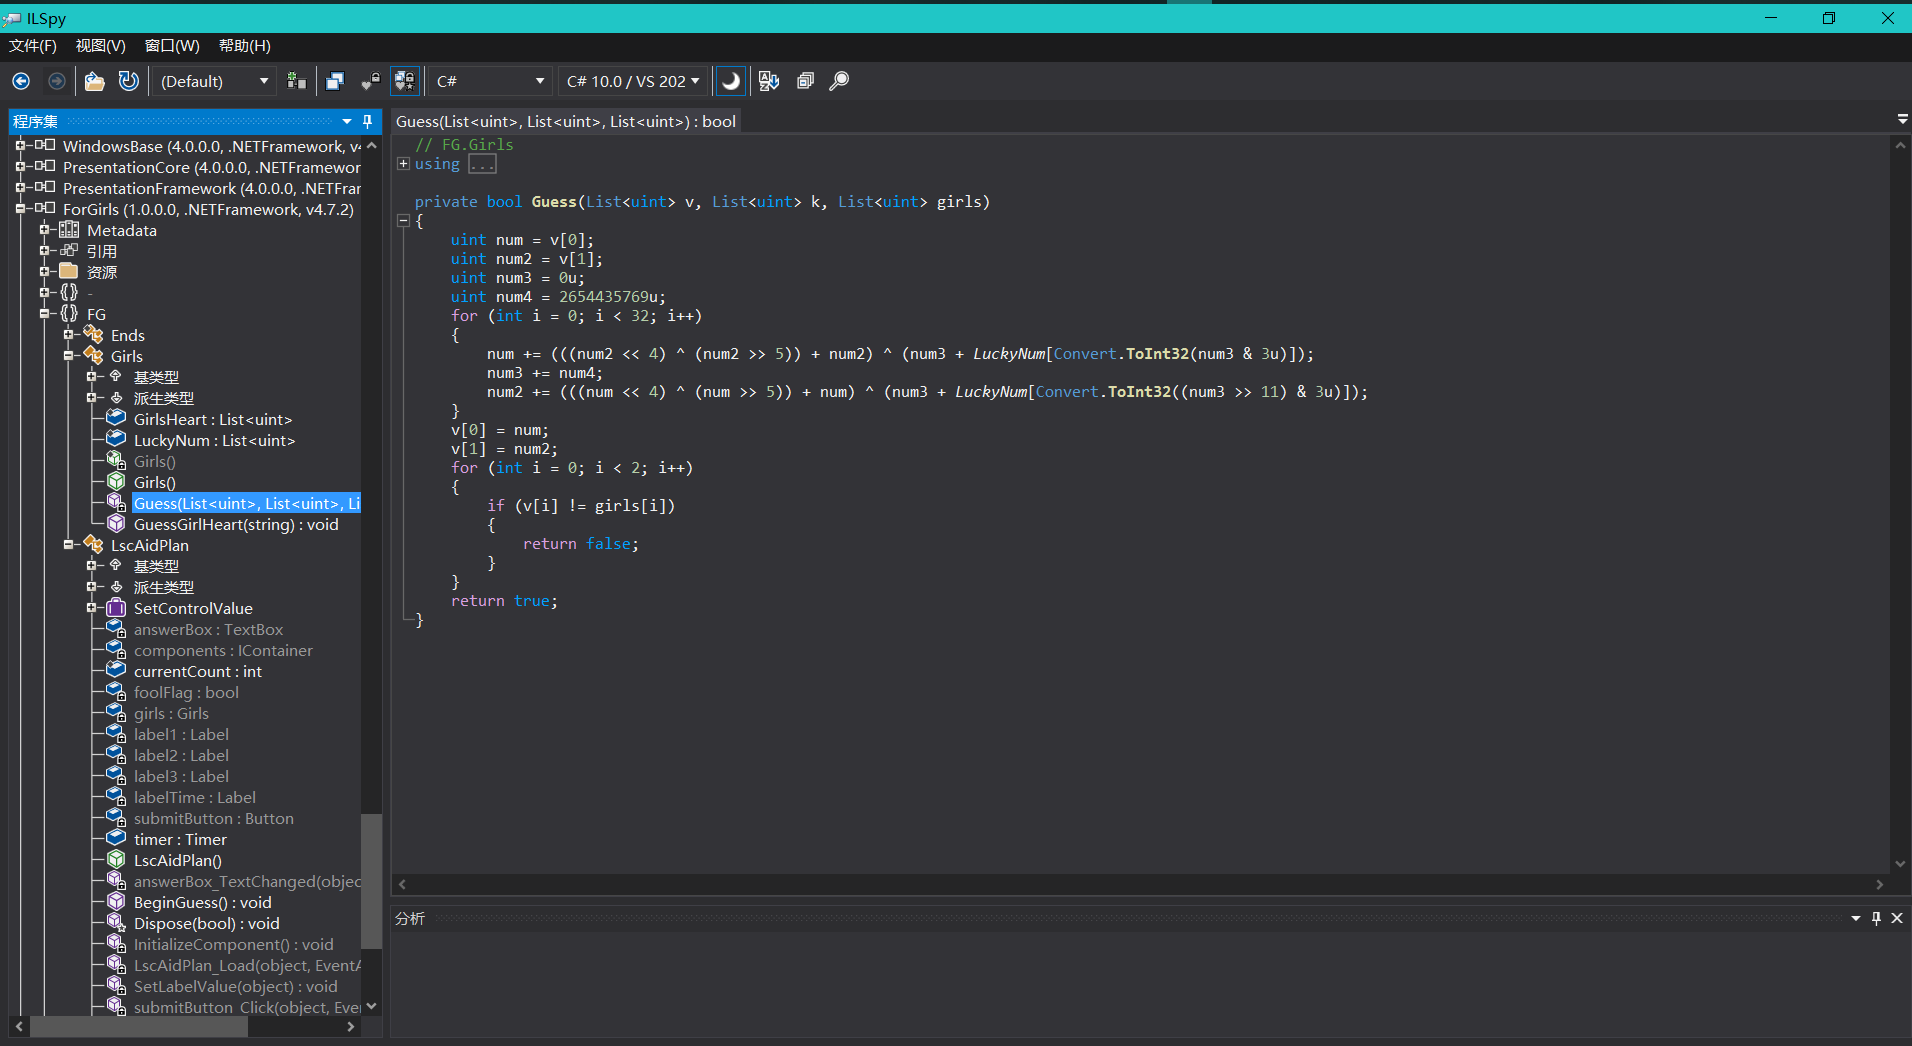Select the SetControlValue delegate

click(x=193, y=608)
